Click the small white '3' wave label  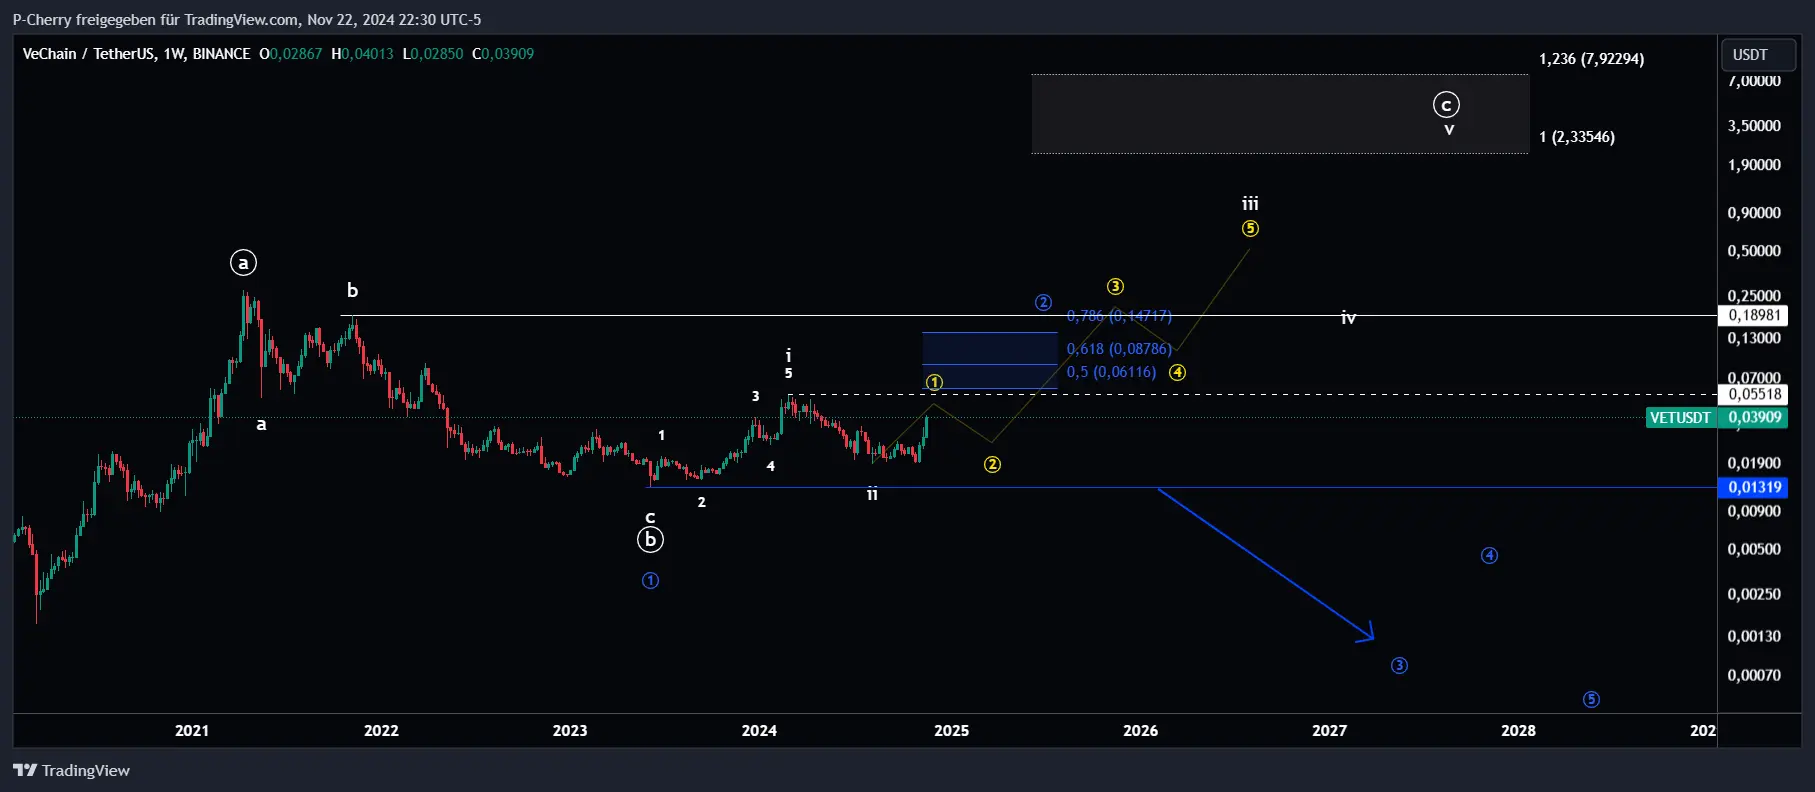pyautogui.click(x=756, y=396)
